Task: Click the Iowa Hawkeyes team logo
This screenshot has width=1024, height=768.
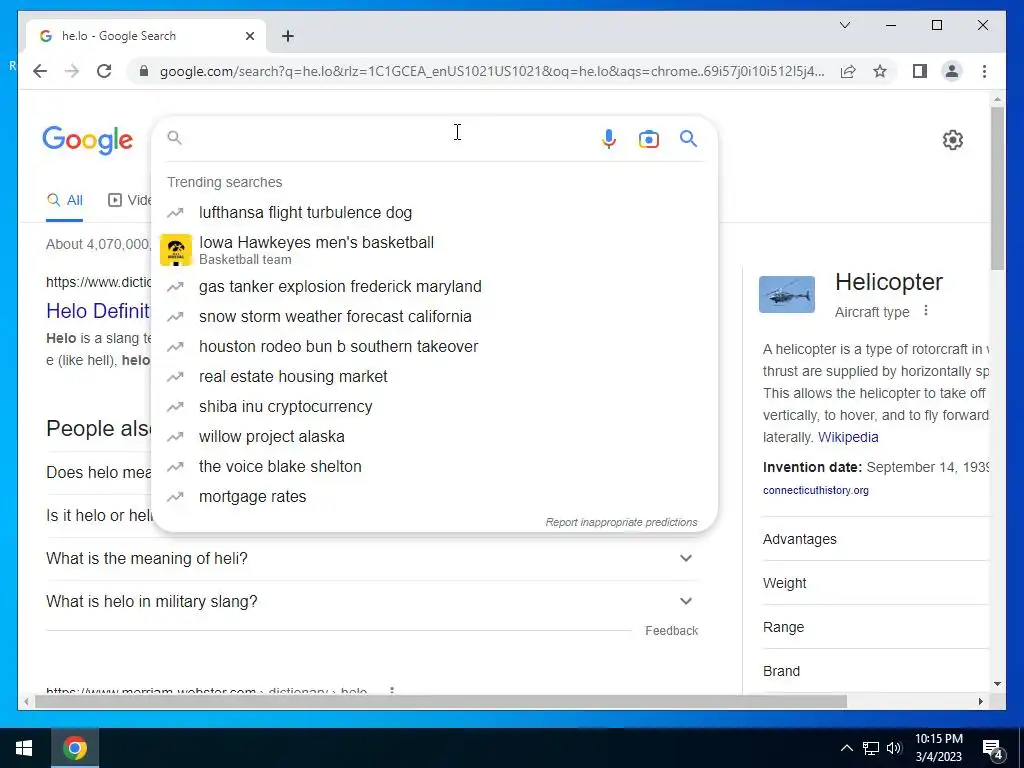Action: tap(176, 250)
